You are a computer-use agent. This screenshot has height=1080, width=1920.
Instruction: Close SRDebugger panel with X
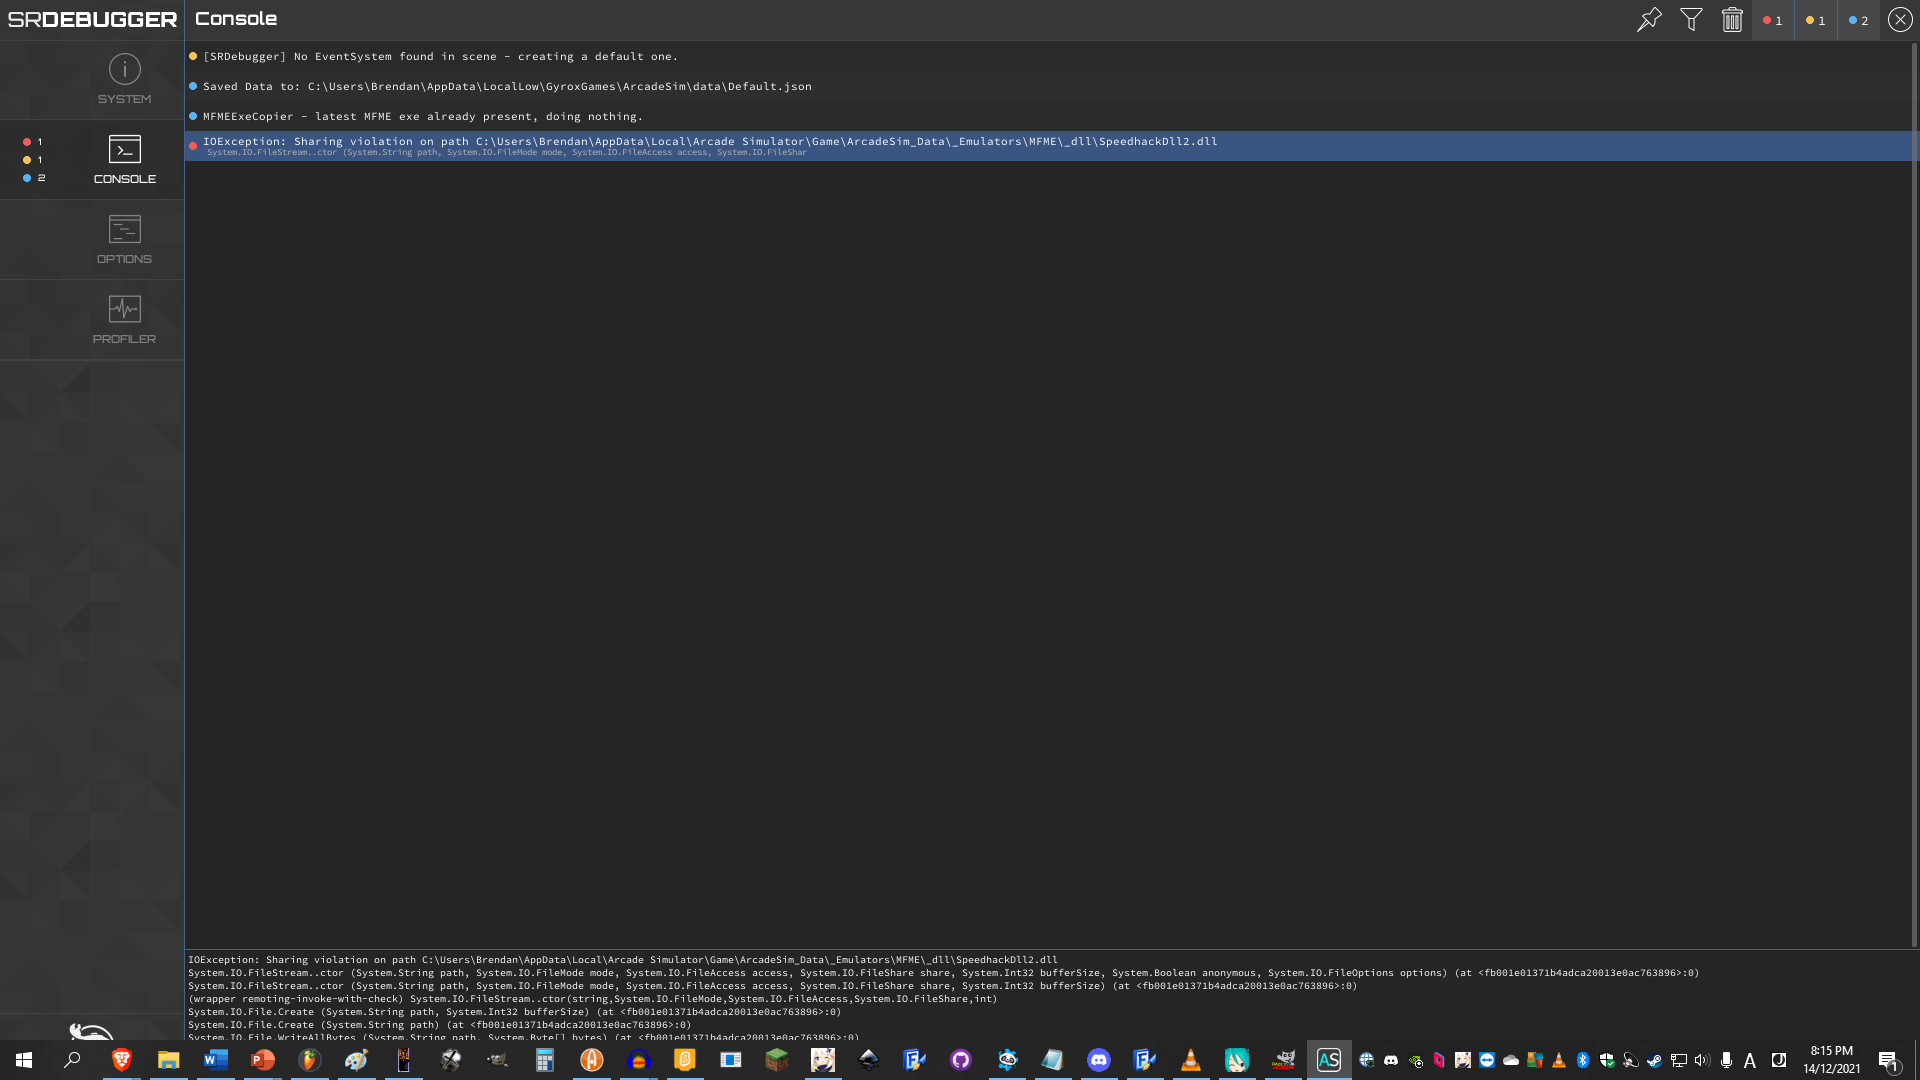point(1900,20)
